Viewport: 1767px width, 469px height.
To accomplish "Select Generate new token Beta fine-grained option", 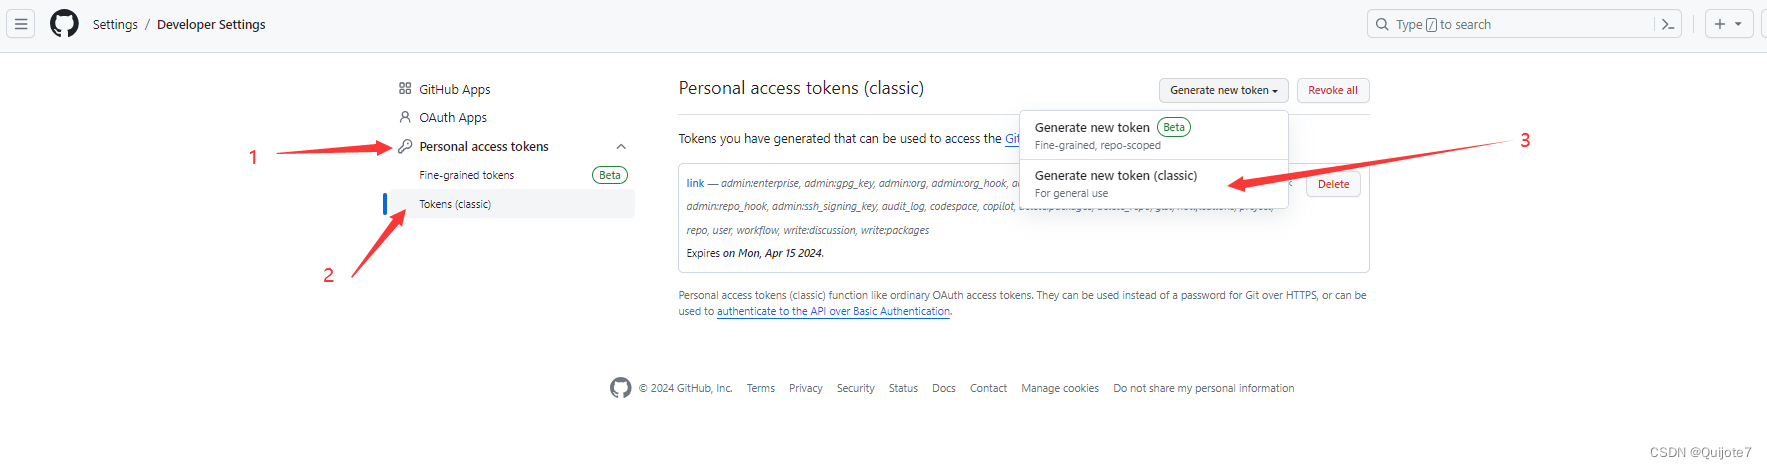I will (x=1092, y=128).
